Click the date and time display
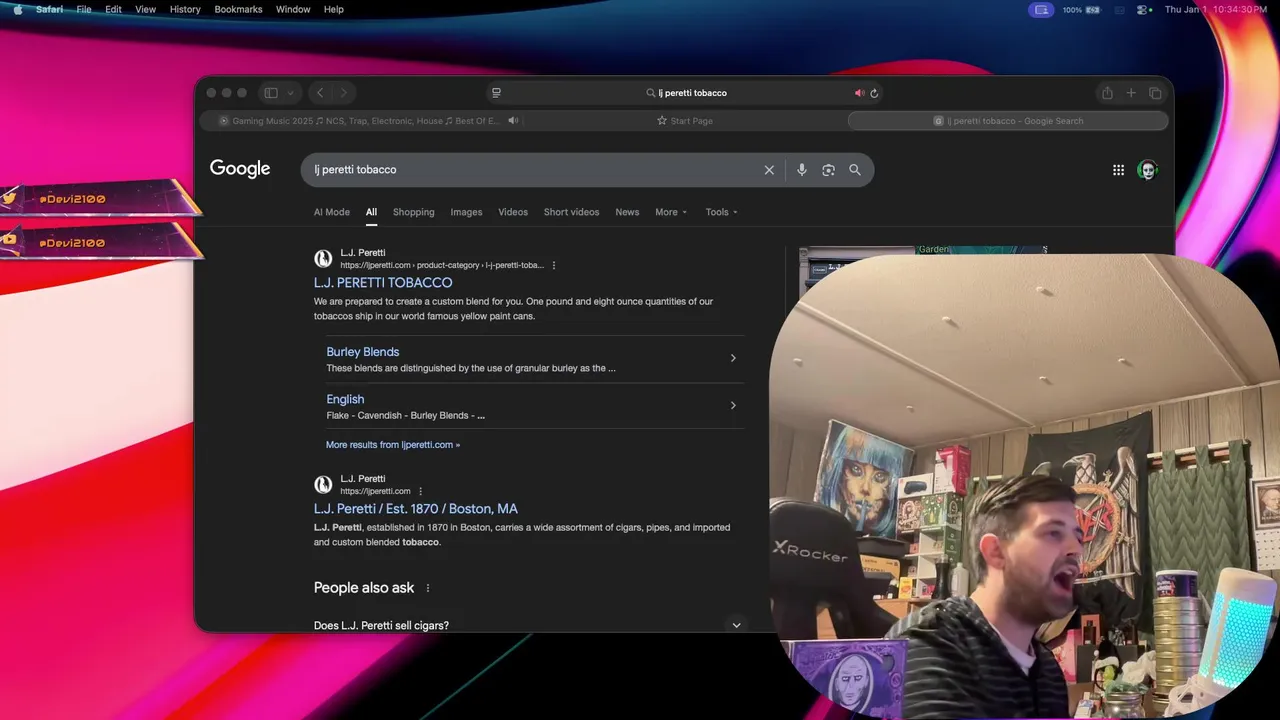 tap(1215, 9)
